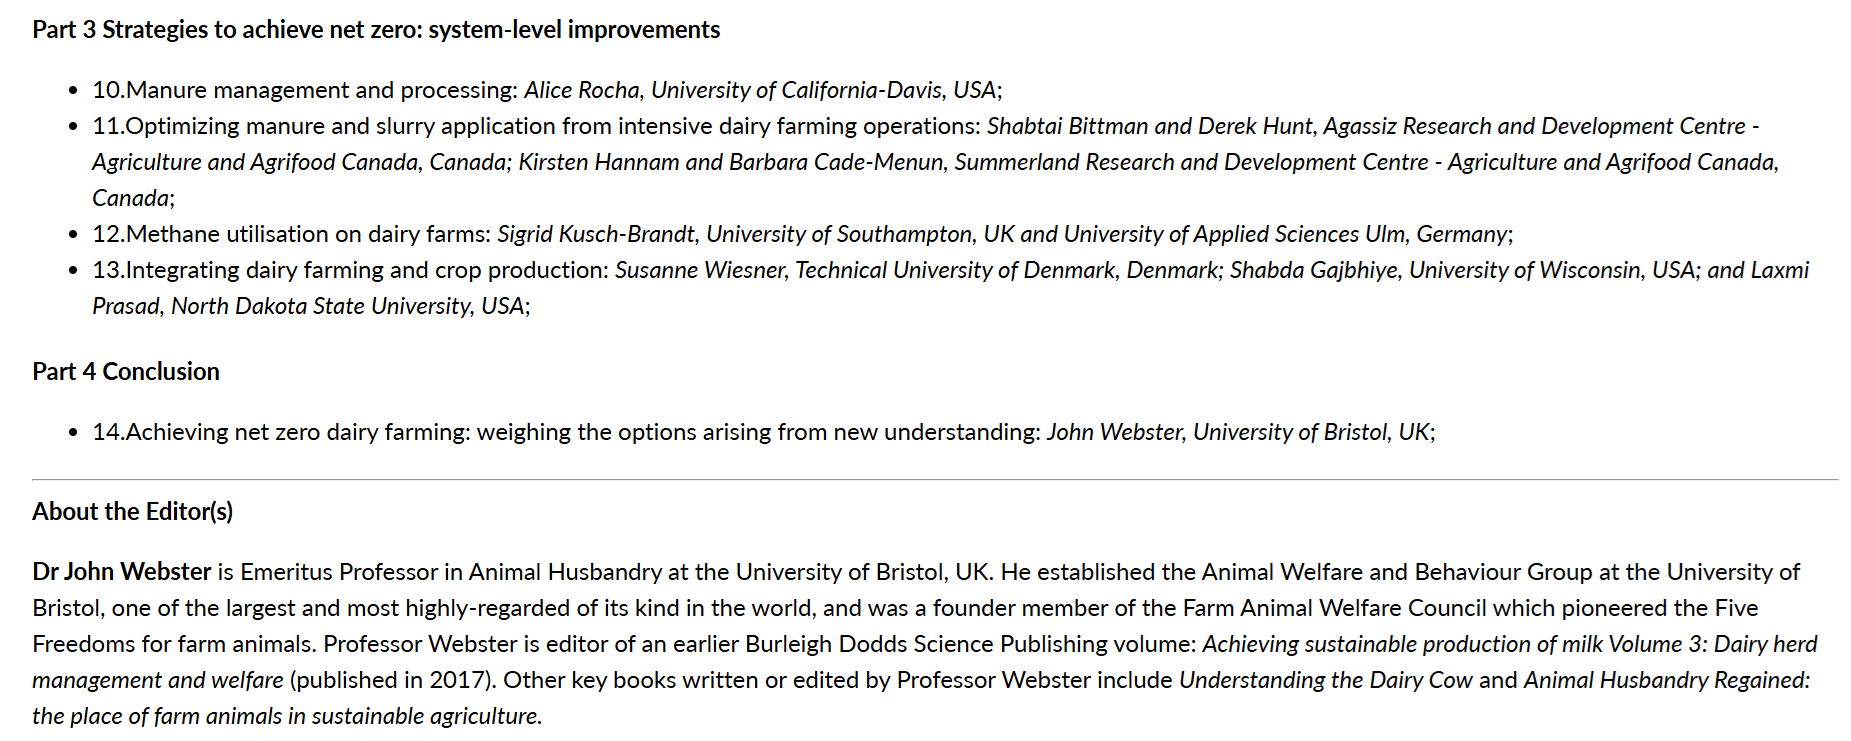Click Understanding the Dairy Cow book title

(x=1325, y=680)
